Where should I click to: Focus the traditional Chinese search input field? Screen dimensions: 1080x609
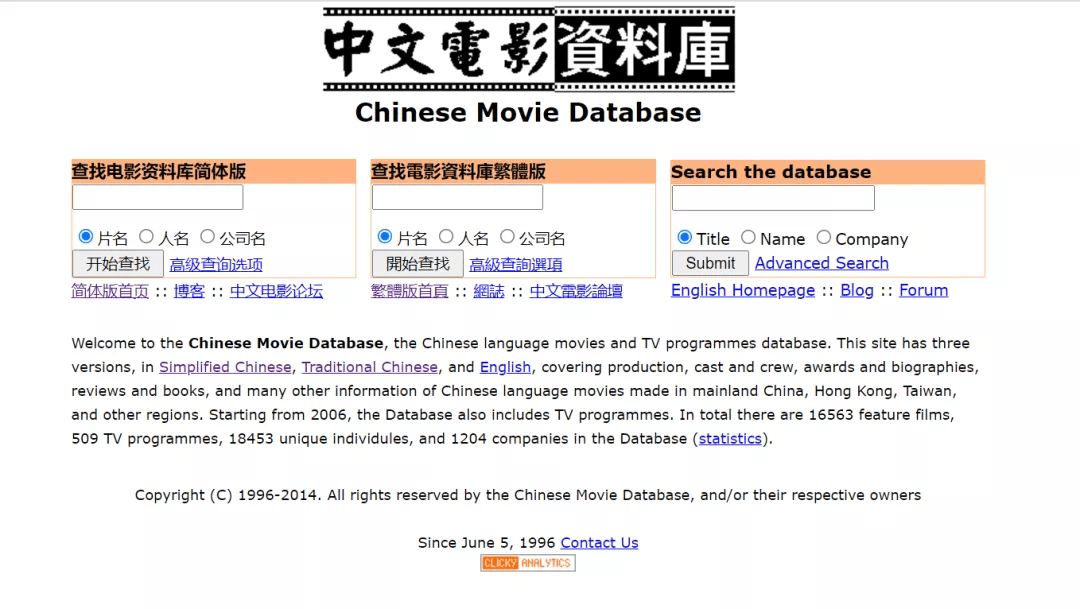(x=457, y=197)
